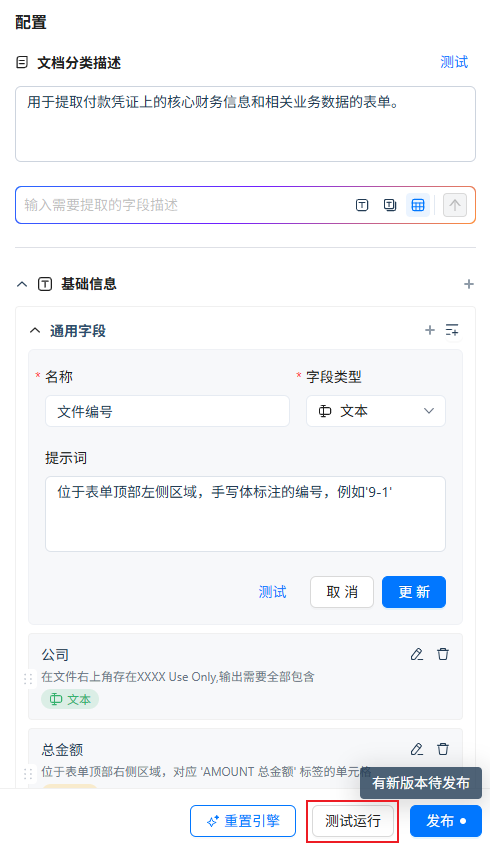Click the batch add list icon in 通用字段
Viewport: 490px width, 852px height.
tap(452, 330)
